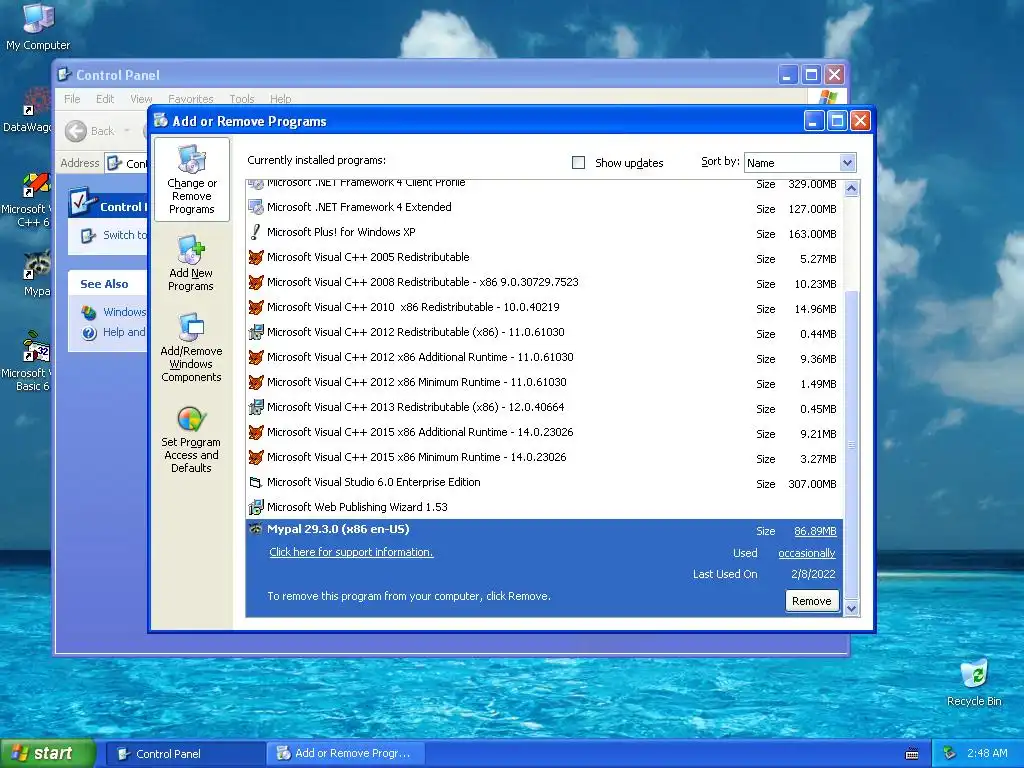The image size is (1024, 768).
Task: Open File menu in Control Panel
Action: (72, 99)
